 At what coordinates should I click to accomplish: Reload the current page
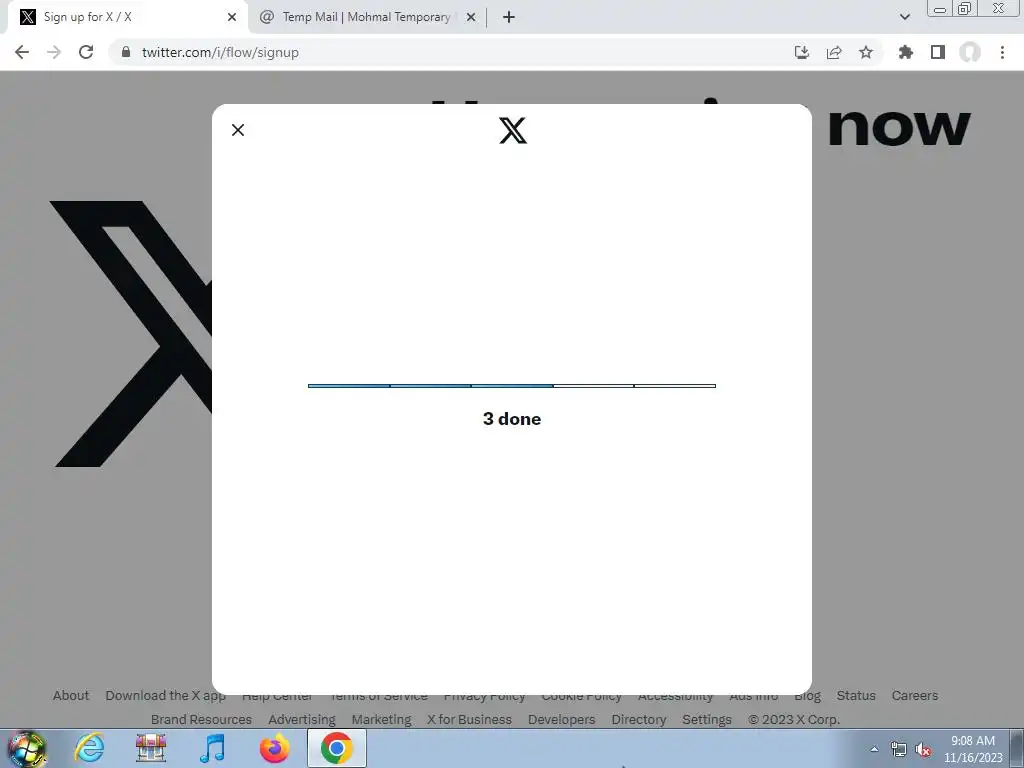click(86, 52)
